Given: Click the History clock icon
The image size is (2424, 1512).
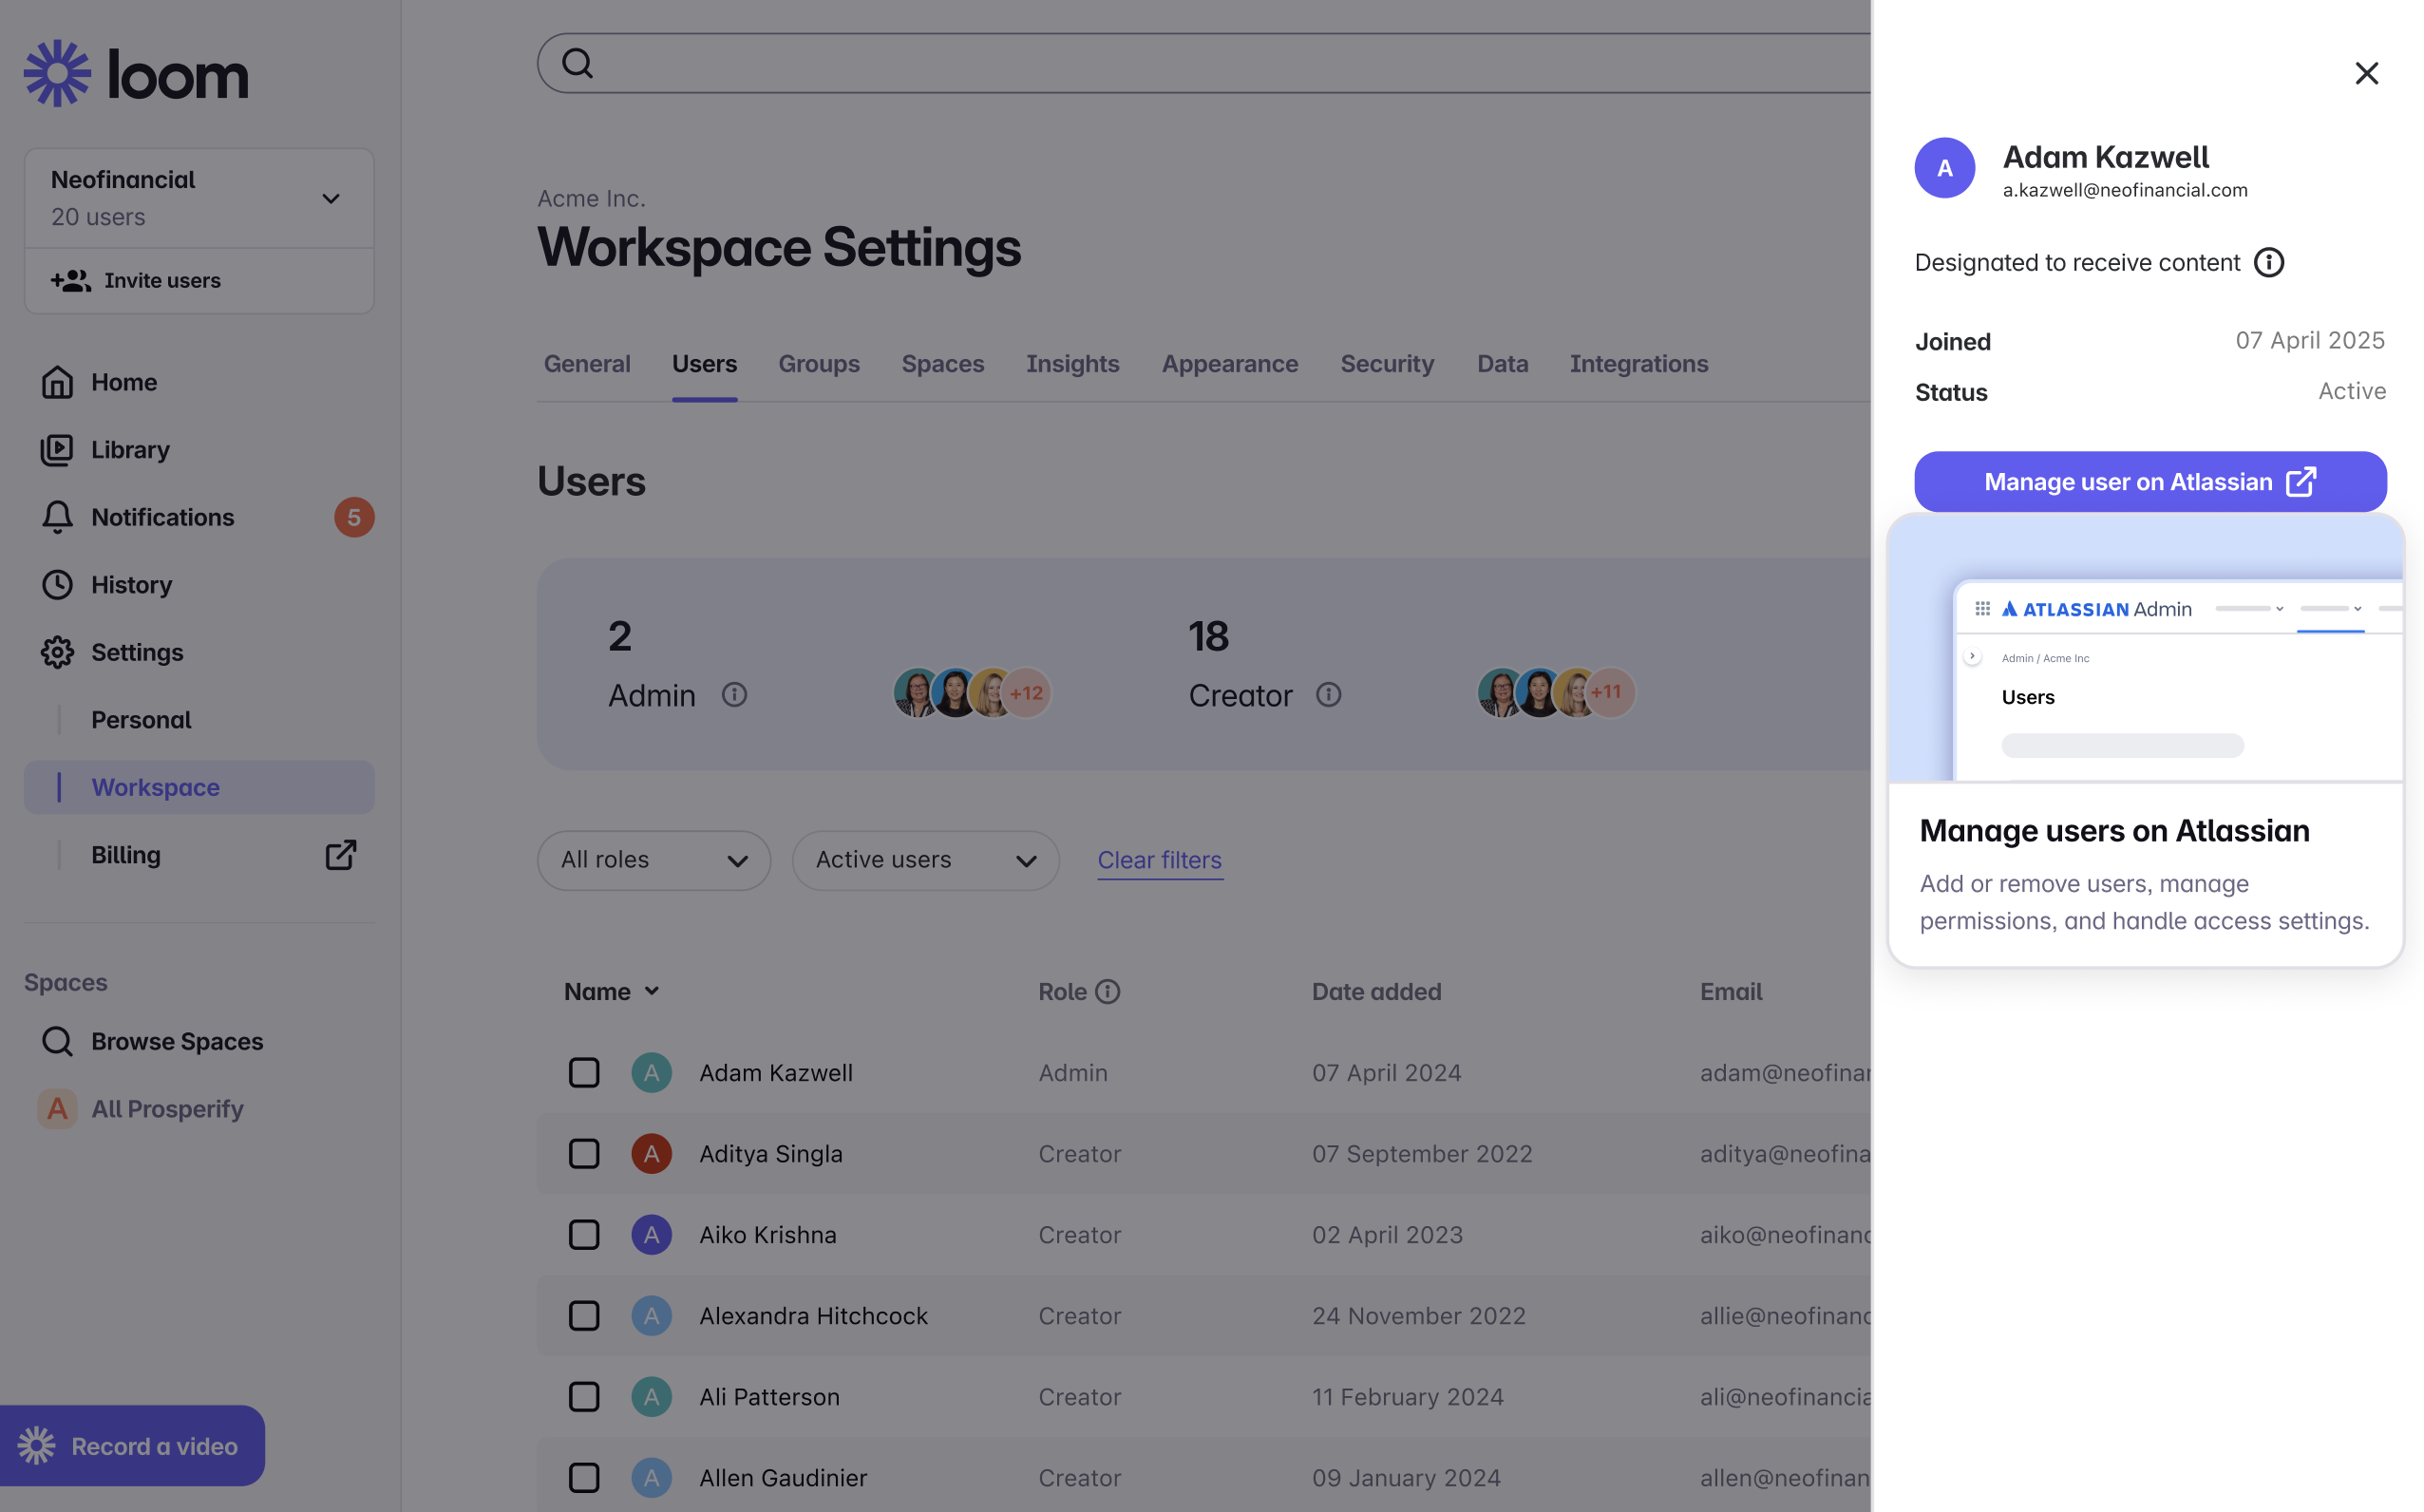Looking at the screenshot, I should (x=57, y=585).
